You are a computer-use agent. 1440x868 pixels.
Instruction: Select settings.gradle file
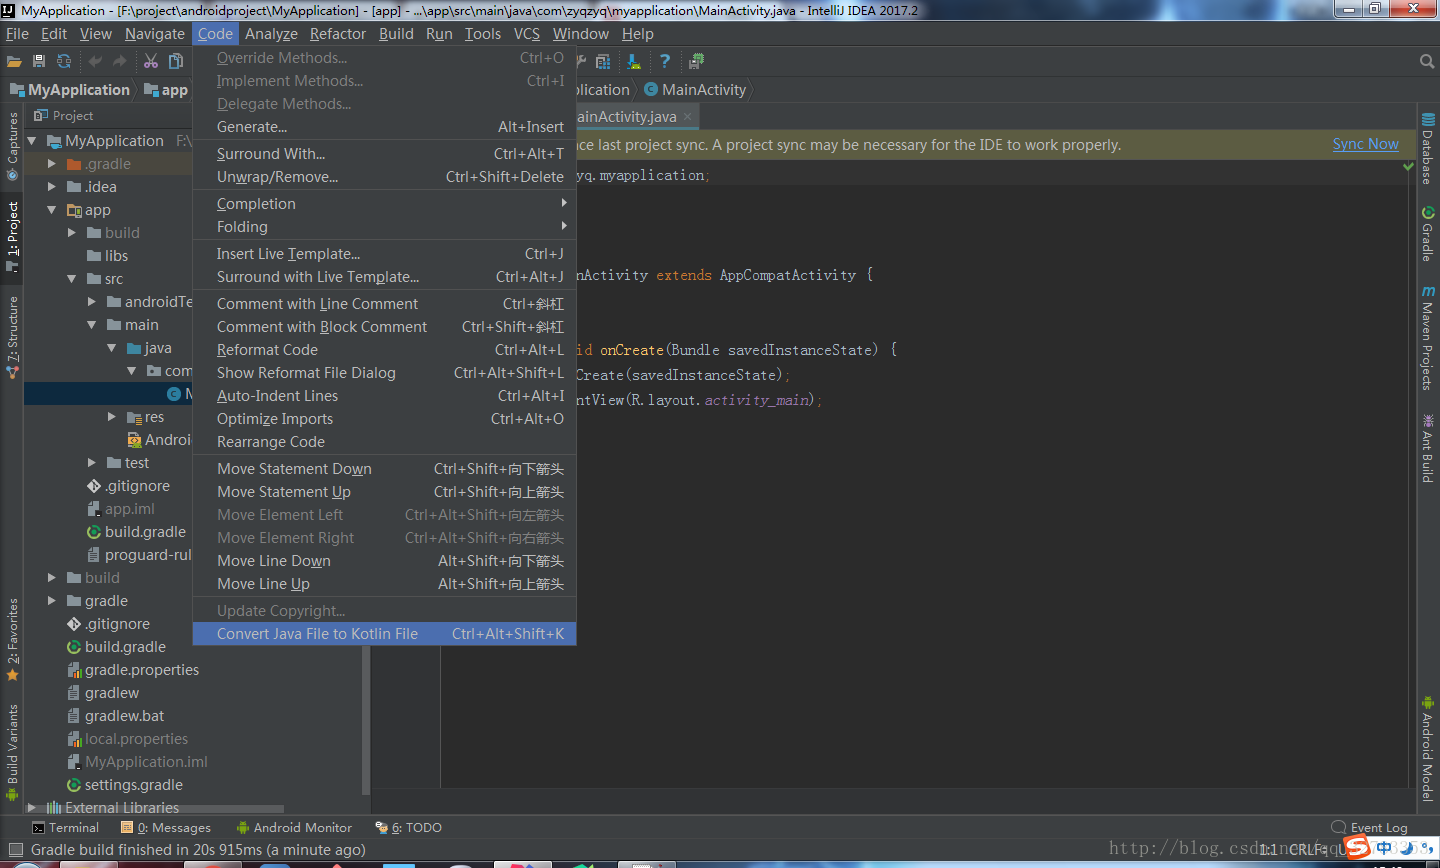tap(125, 785)
